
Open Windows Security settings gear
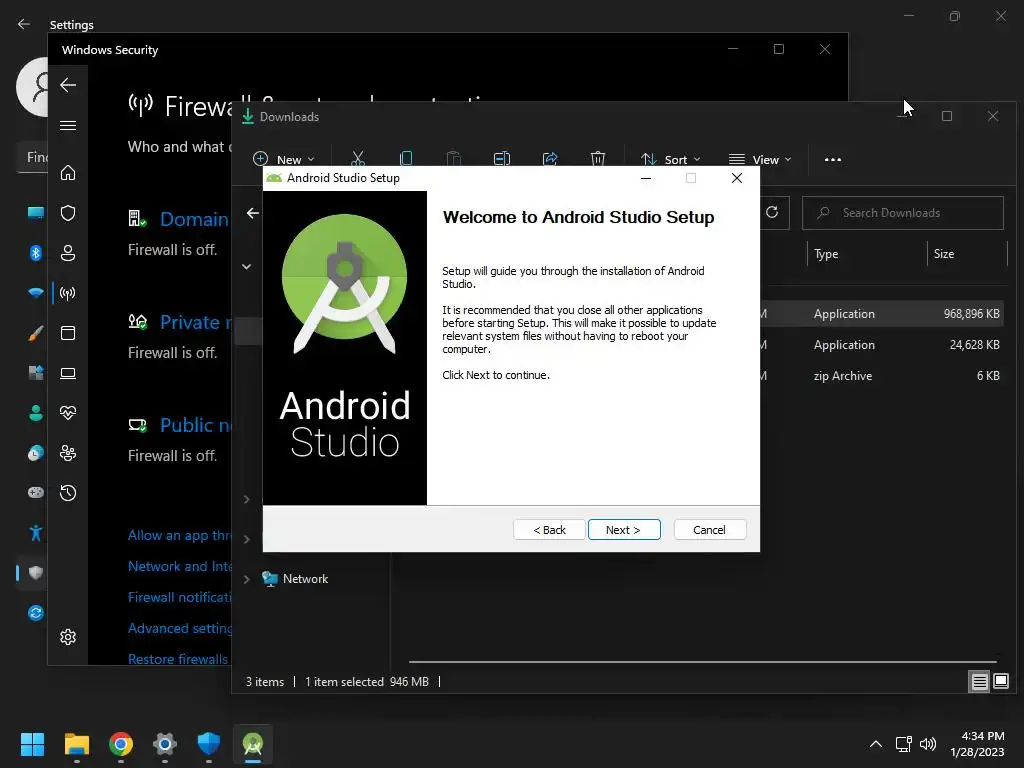(68, 637)
